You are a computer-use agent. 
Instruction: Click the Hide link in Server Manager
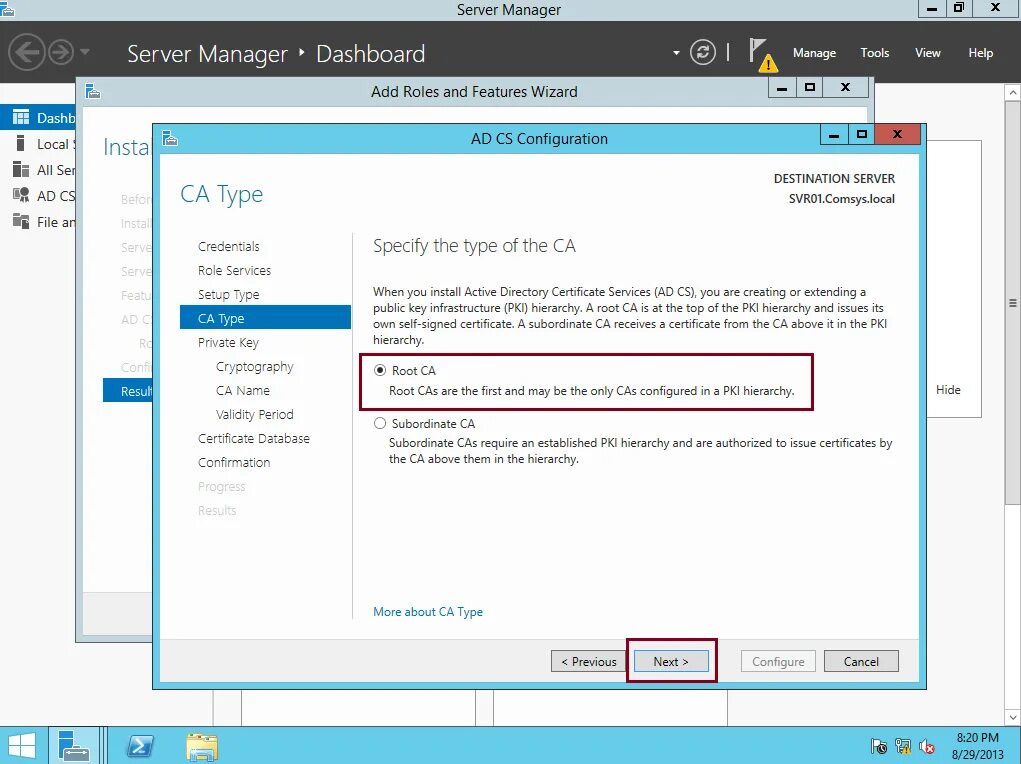coord(948,389)
